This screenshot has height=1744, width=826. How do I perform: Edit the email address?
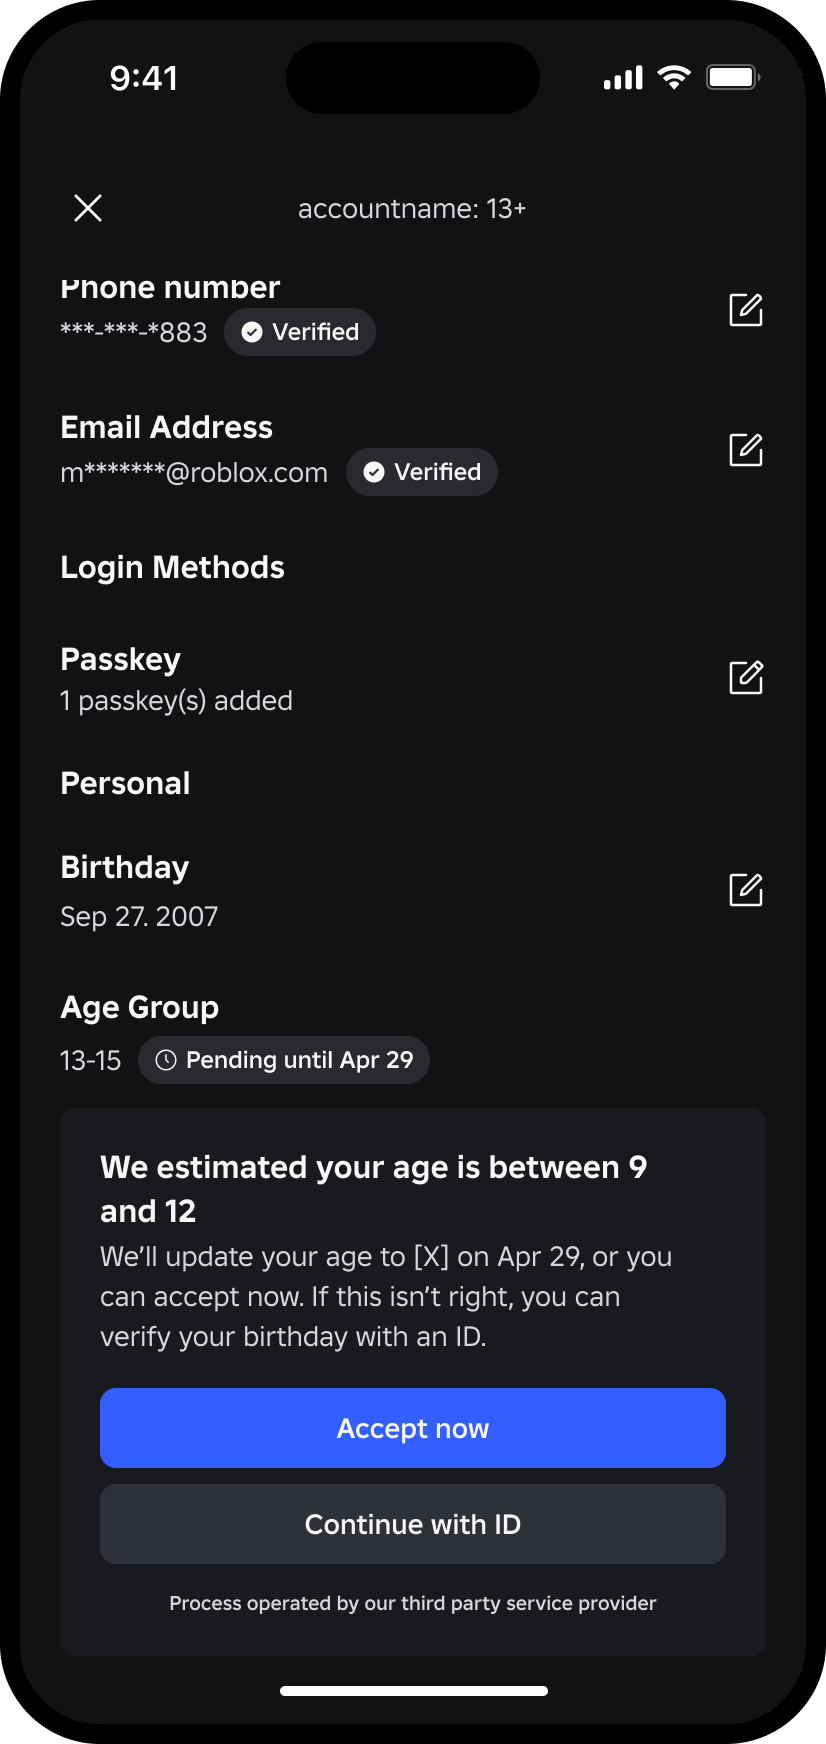[746, 450]
